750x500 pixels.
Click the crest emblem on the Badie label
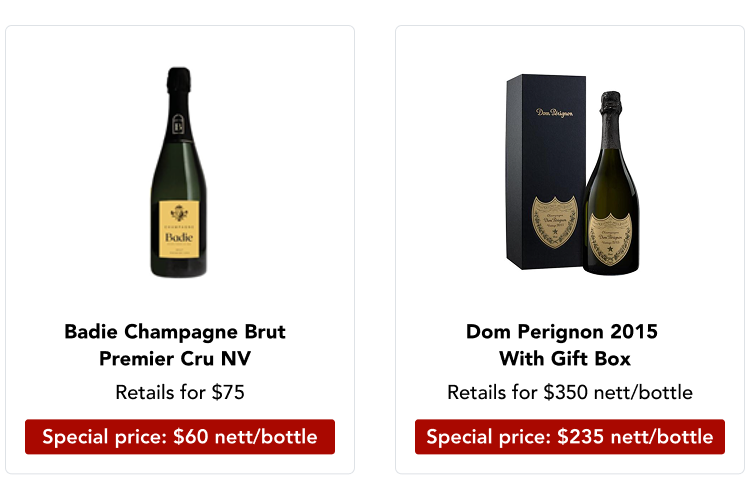click(x=180, y=215)
